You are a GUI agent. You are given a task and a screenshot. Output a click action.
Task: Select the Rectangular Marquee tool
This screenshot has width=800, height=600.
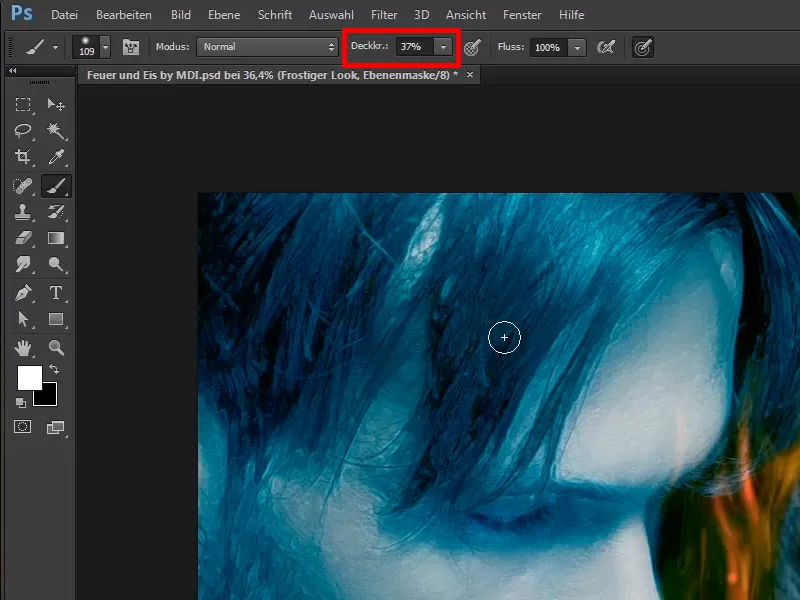(22, 105)
